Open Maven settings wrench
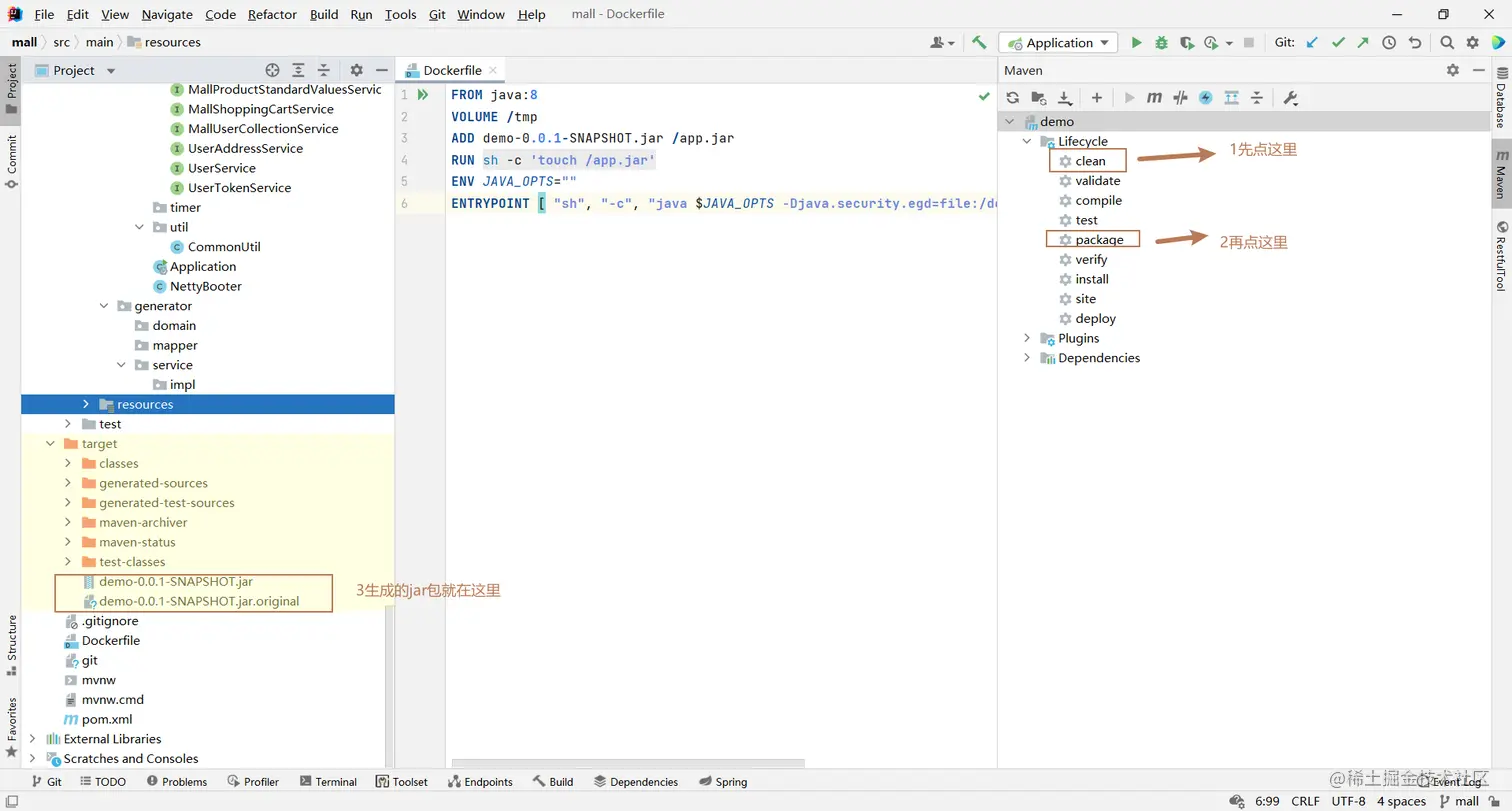Viewport: 1512px width, 811px height. coord(1290,98)
